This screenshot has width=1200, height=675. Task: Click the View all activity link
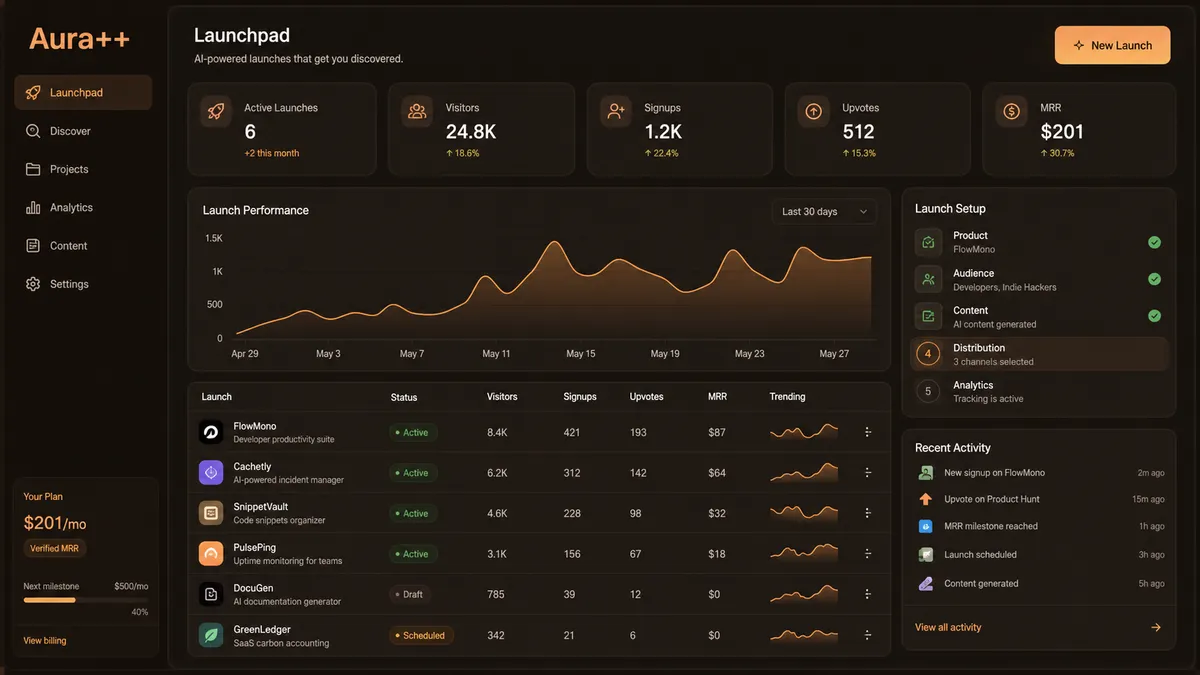(x=948, y=628)
